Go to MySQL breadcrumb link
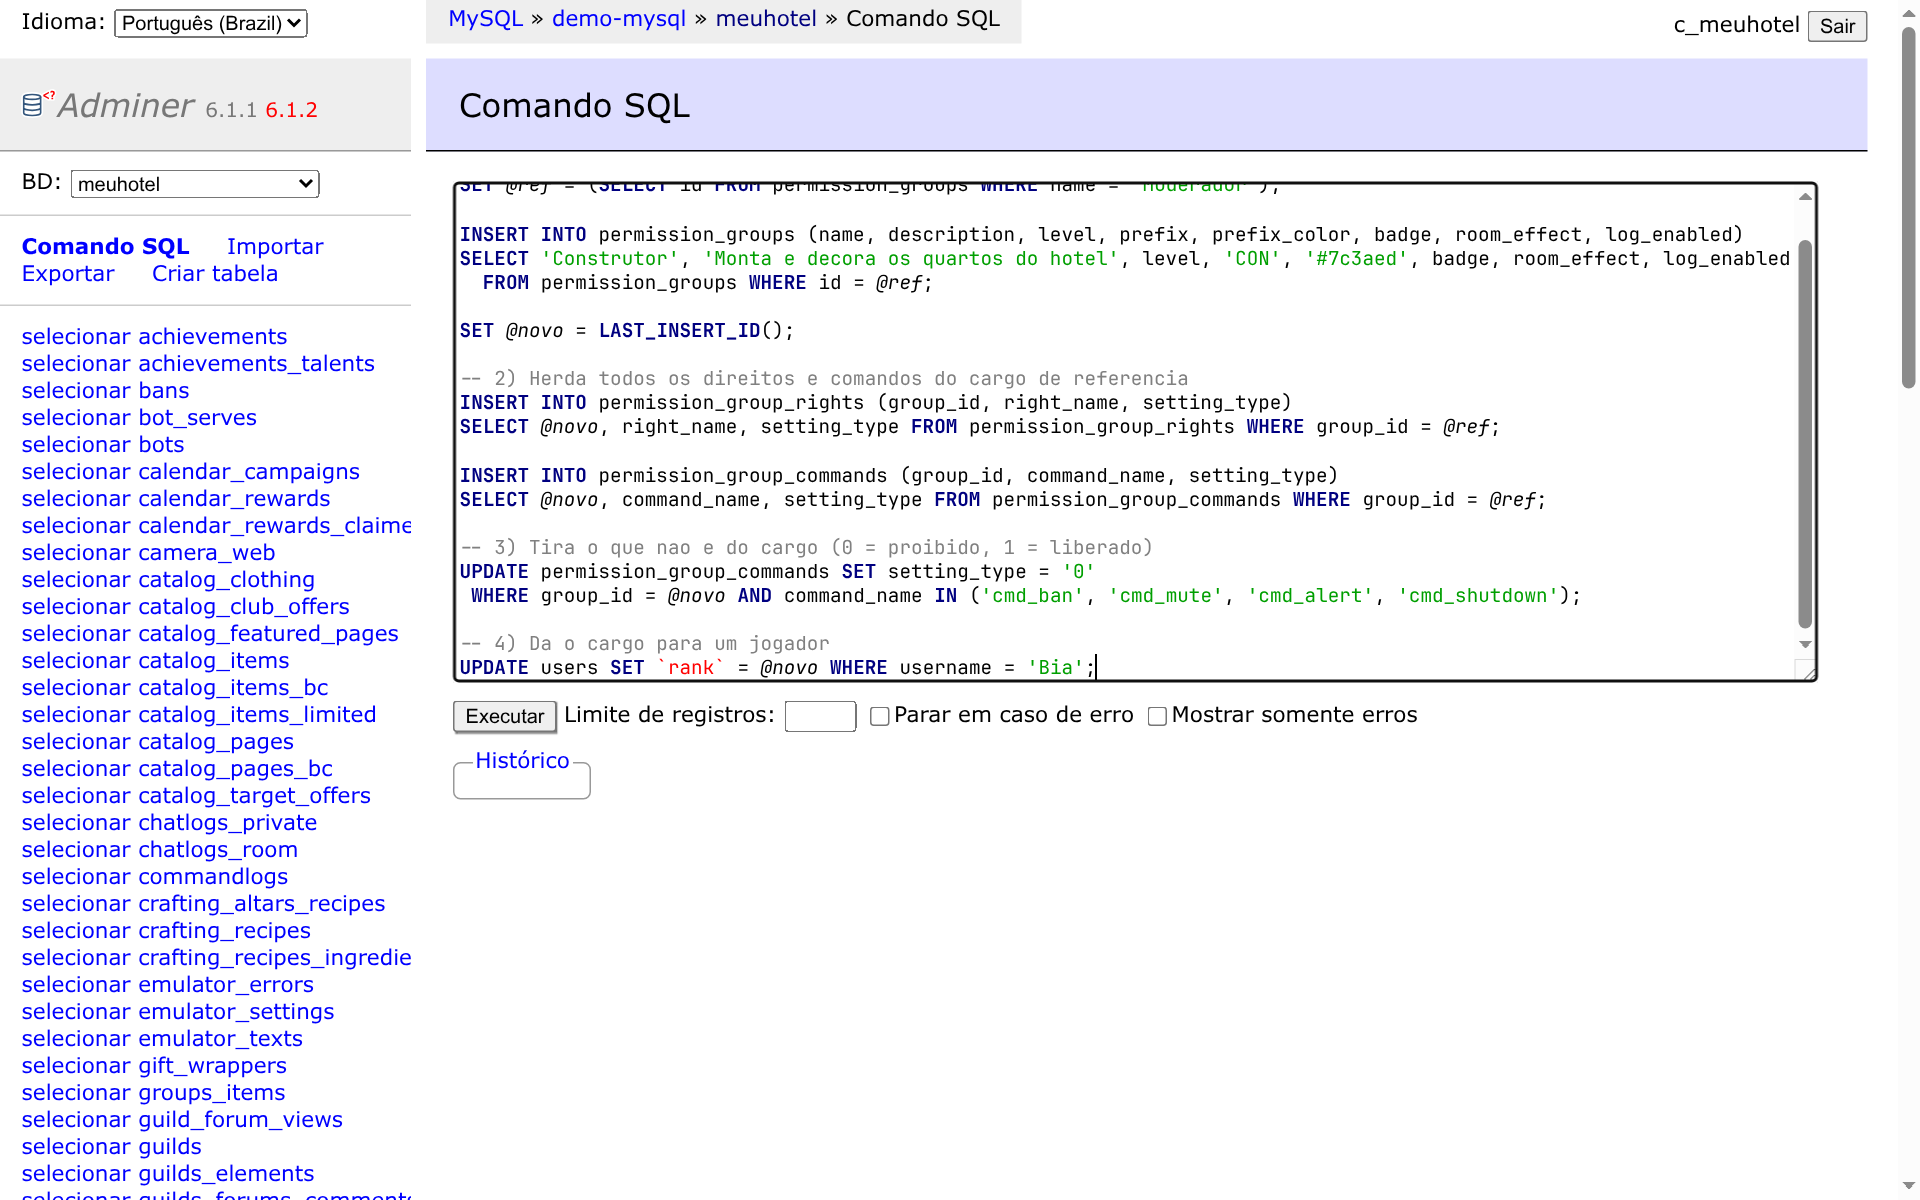This screenshot has height=1200, width=1920. tap(485, 19)
